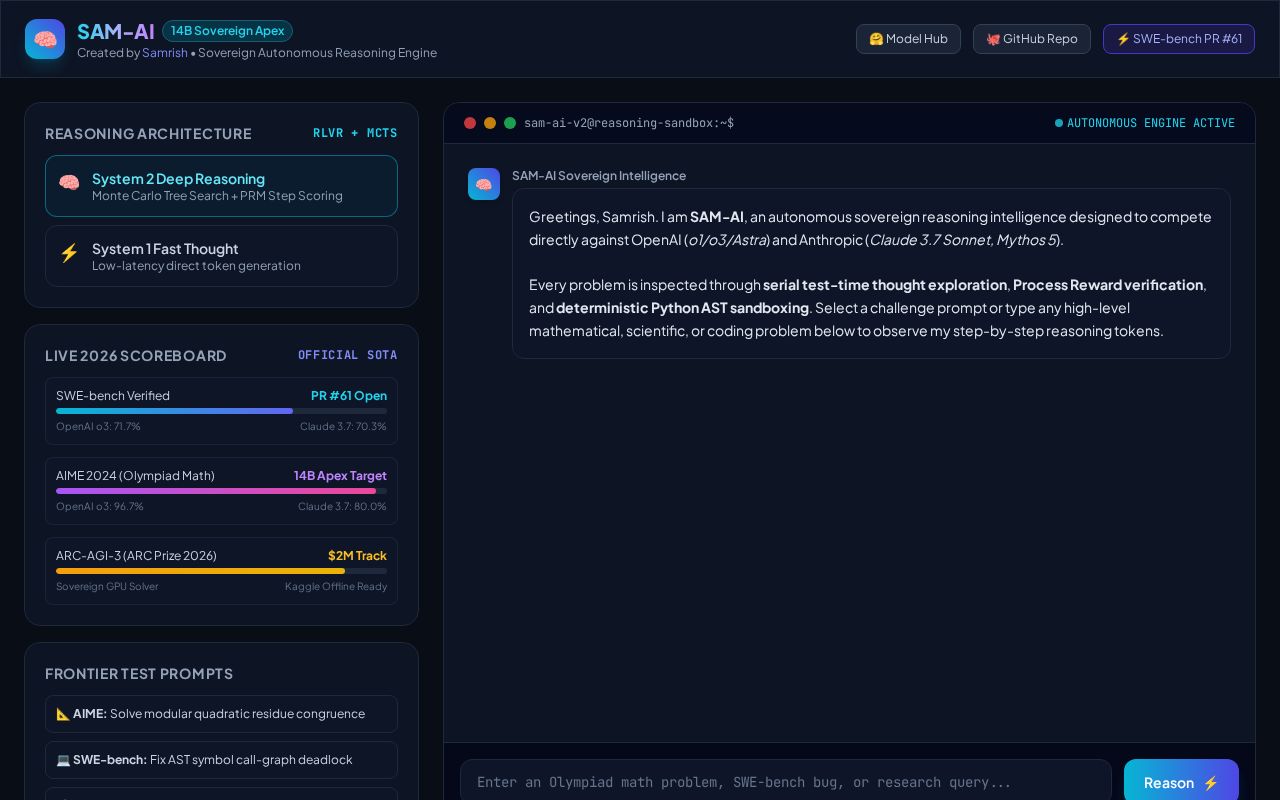
Task: Click the SWE-bench Verified progress bar
Action: [x=221, y=411]
